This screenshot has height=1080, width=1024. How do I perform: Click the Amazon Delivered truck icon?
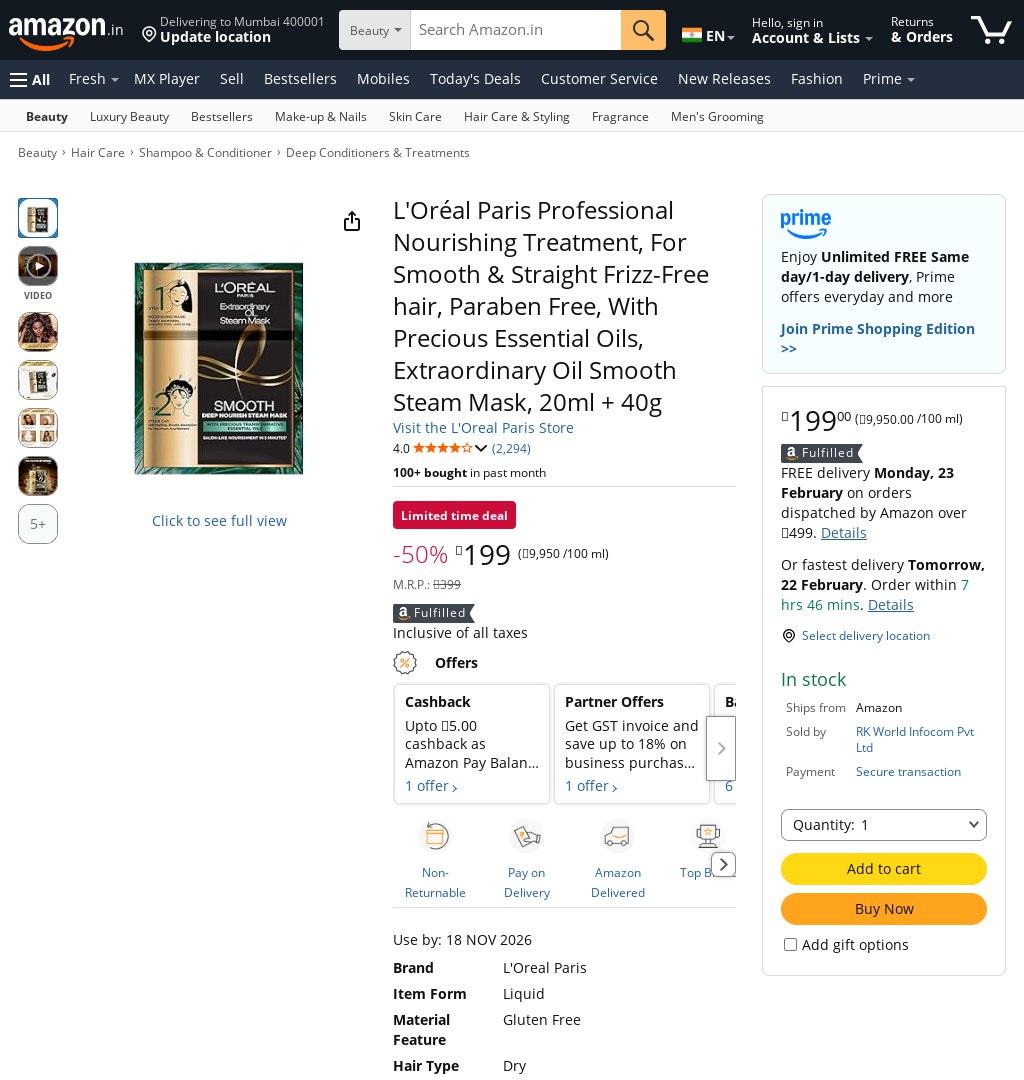(617, 836)
